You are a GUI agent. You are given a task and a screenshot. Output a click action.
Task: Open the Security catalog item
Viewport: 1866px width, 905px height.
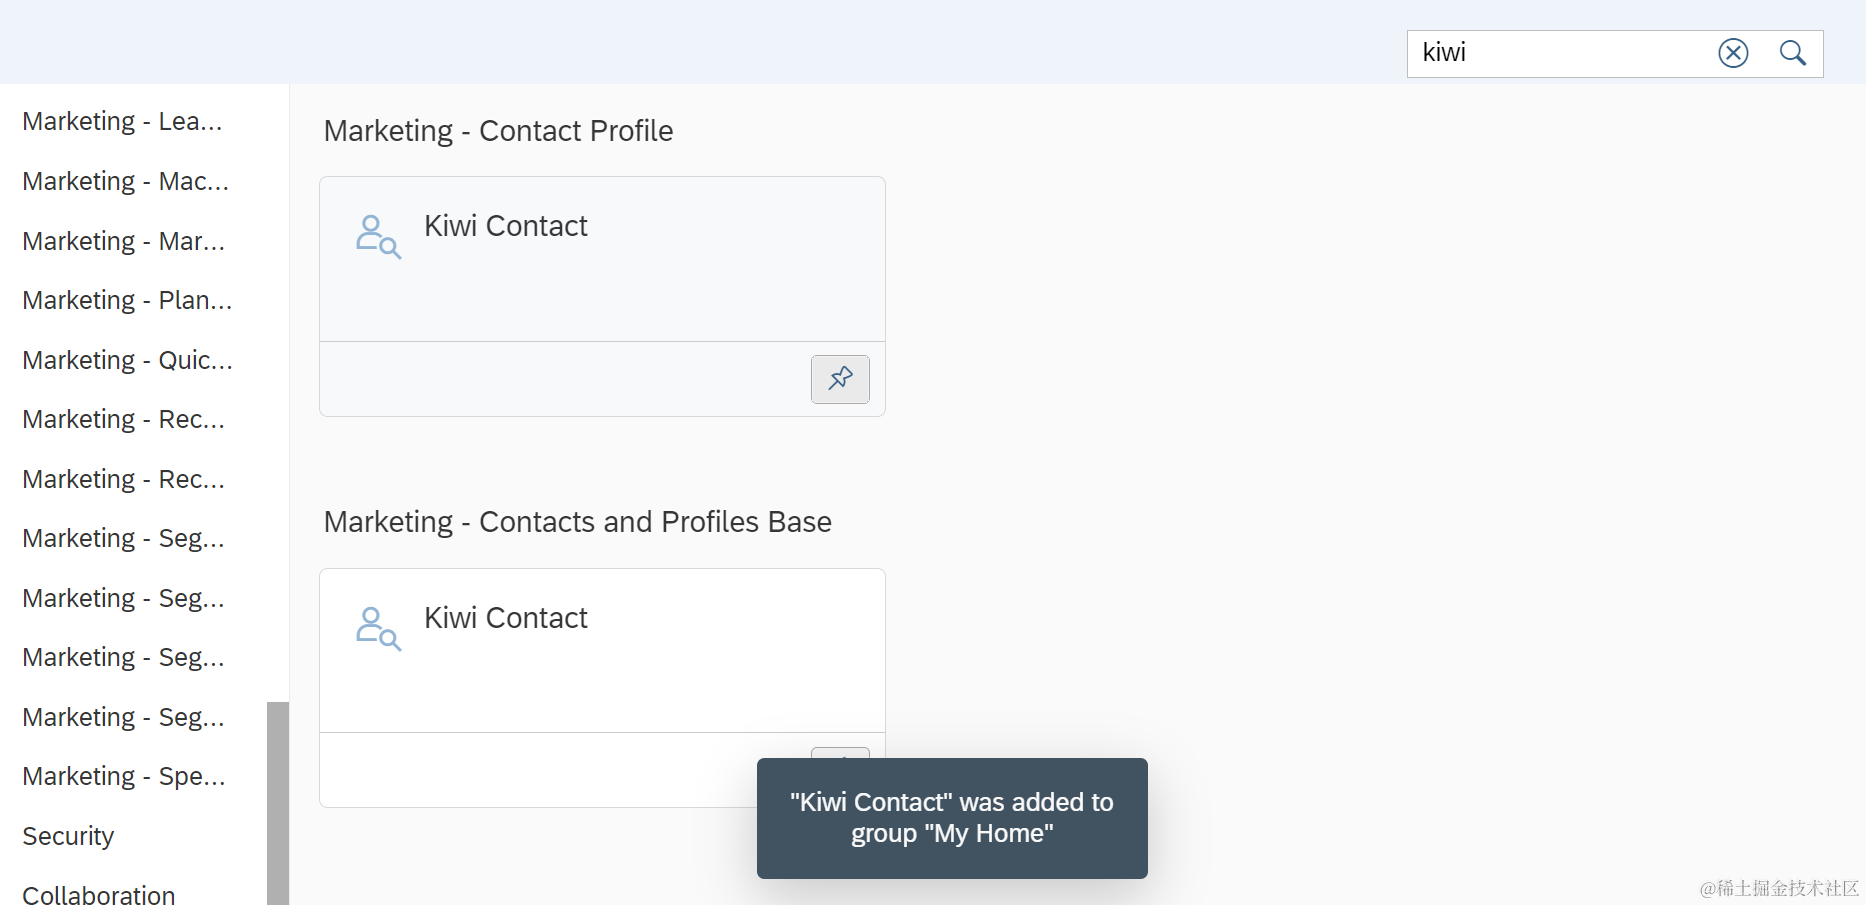point(68,836)
